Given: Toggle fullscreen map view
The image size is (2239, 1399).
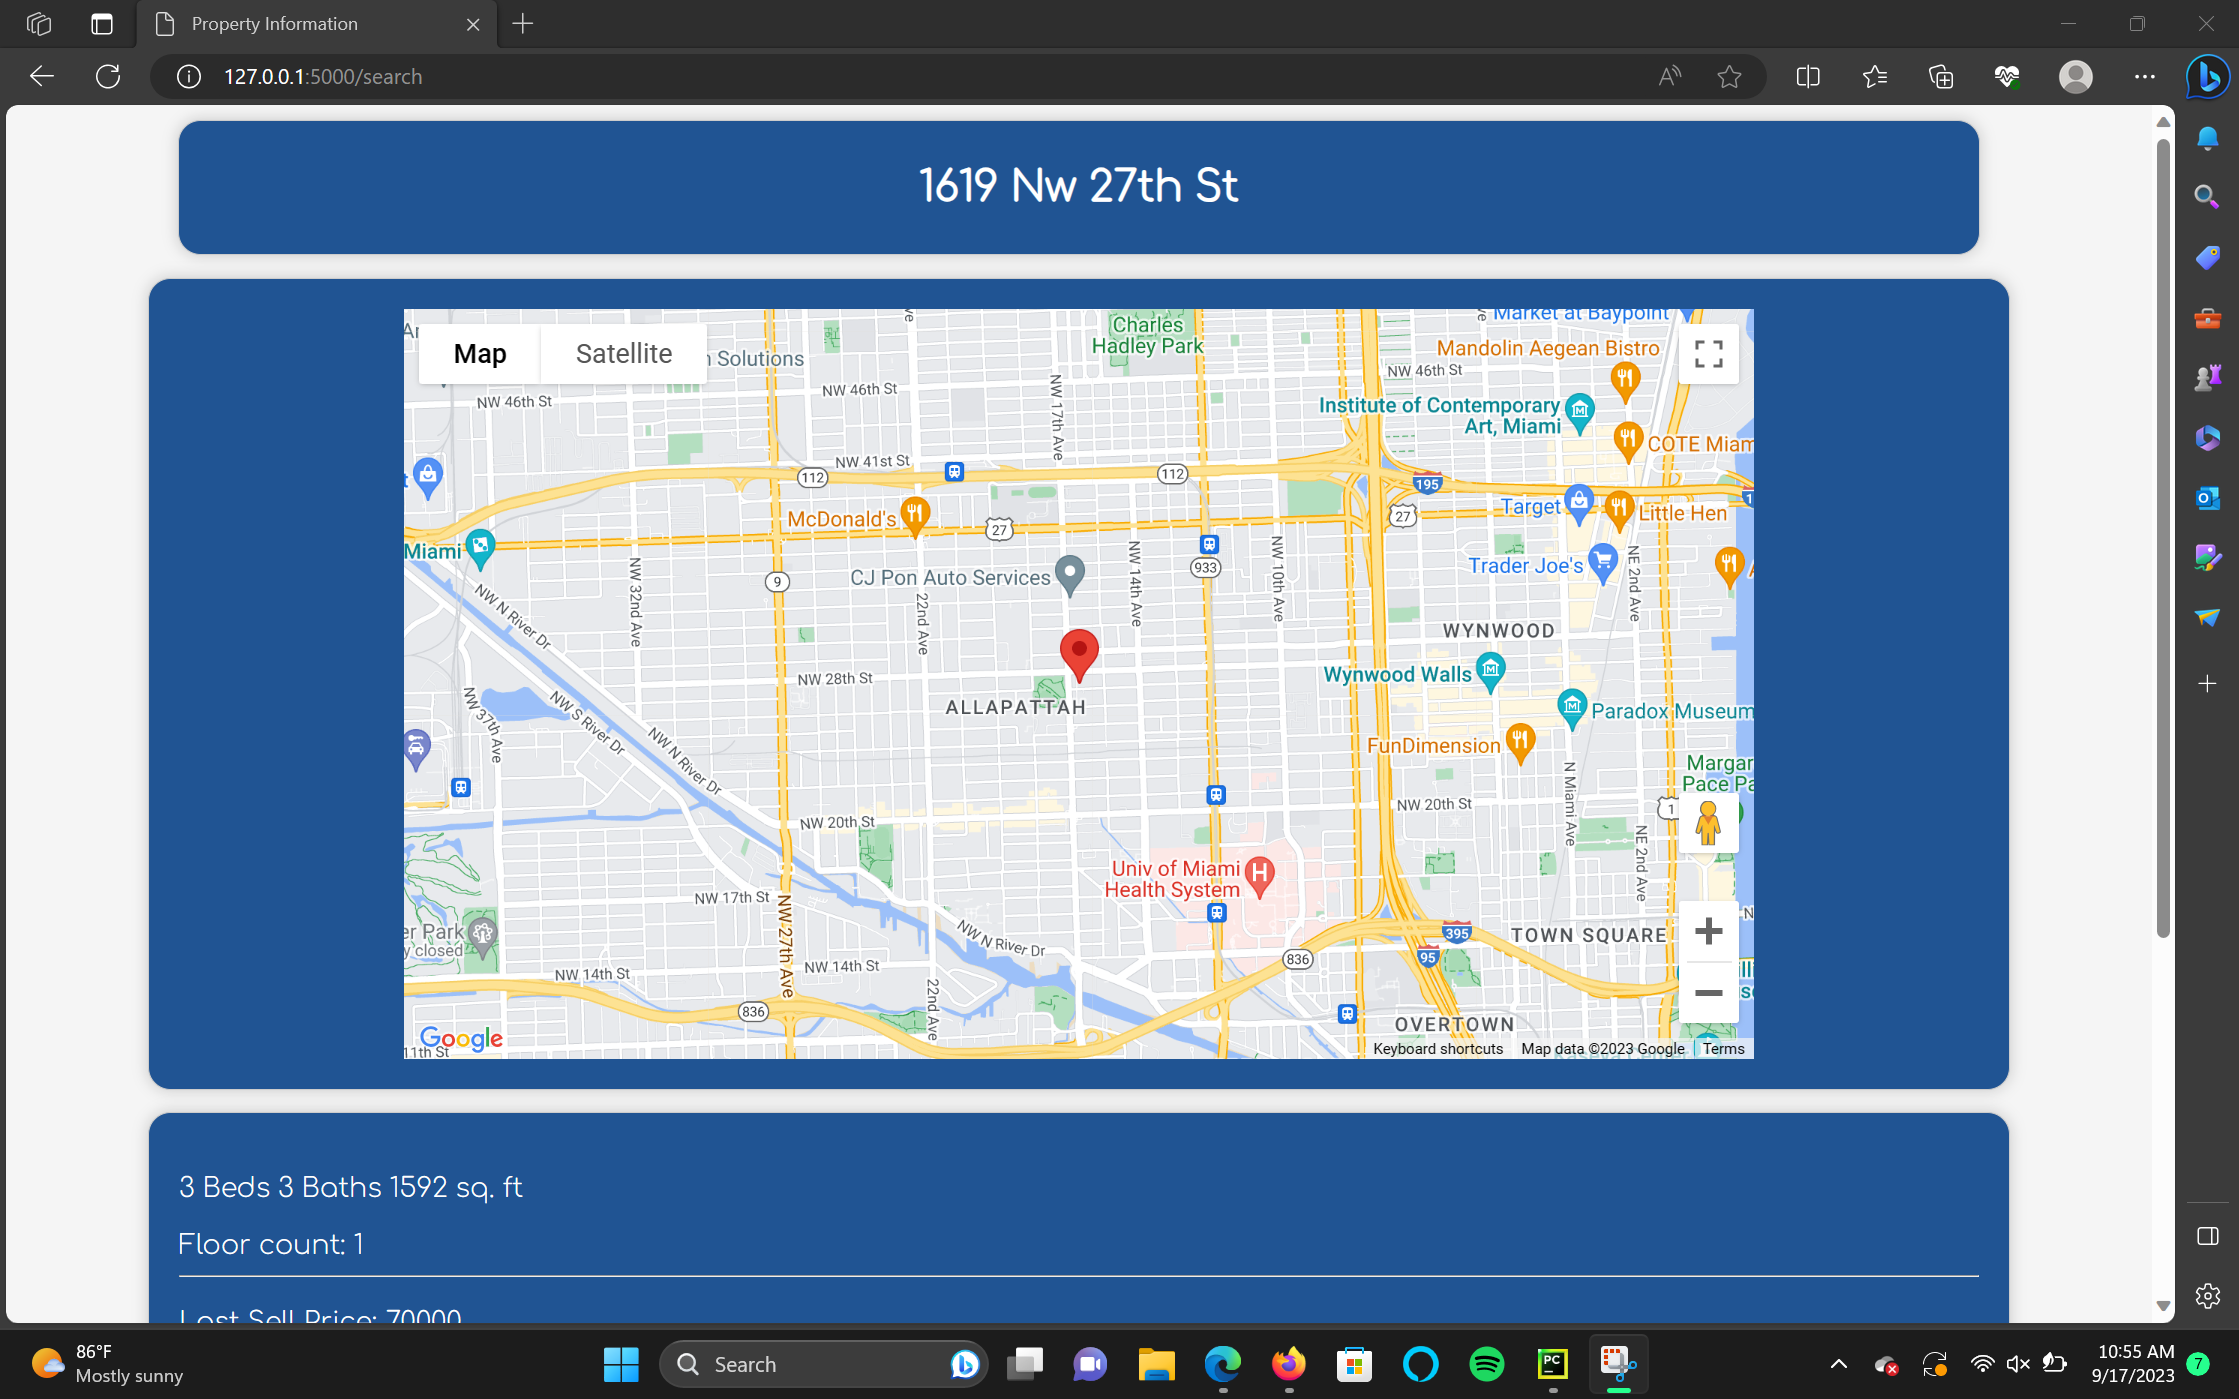Looking at the screenshot, I should coord(1708,354).
